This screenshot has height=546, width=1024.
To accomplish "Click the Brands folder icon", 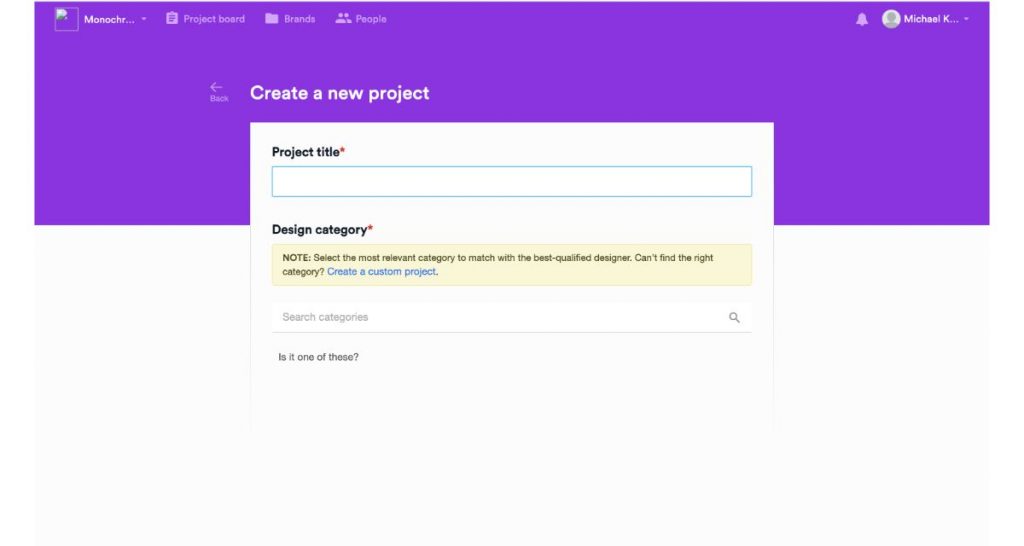I will pyautogui.click(x=272, y=18).
